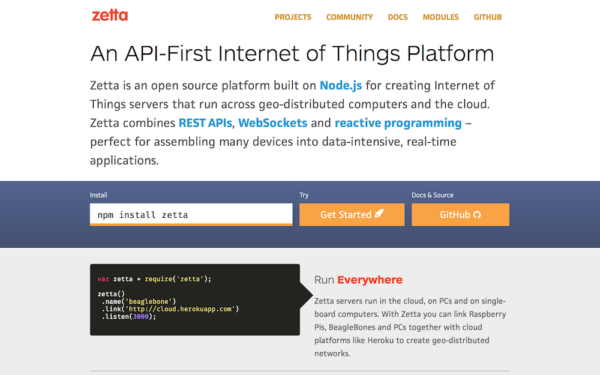Click the rocket icon on Get Started
600x375 pixels.
click(379, 214)
